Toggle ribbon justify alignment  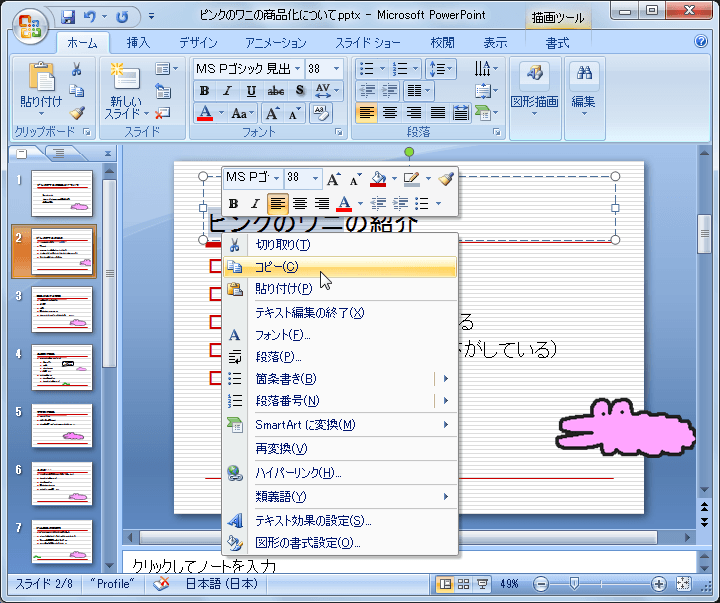(438, 113)
